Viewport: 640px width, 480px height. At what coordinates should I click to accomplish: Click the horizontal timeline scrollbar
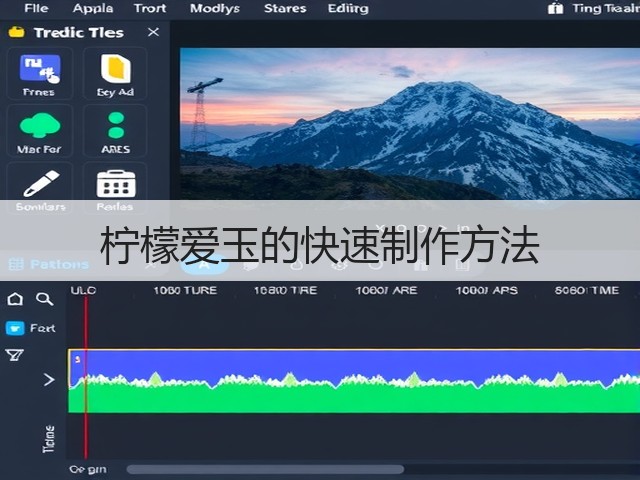pos(265,469)
